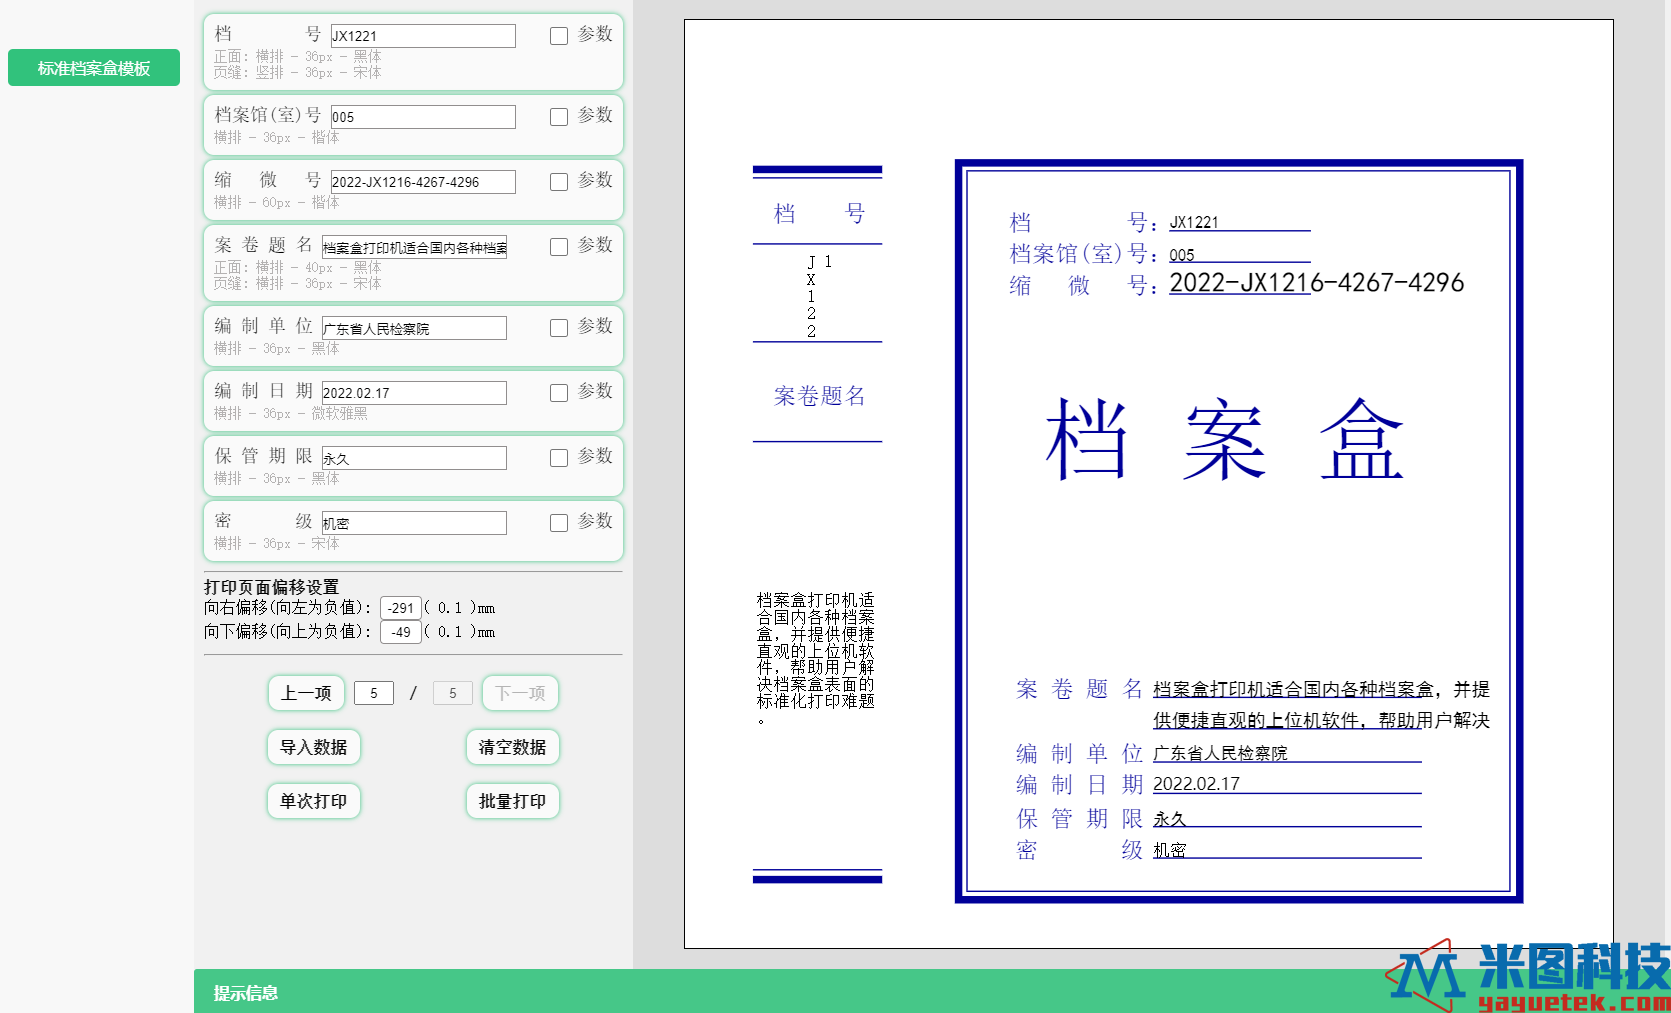
Task: Click preview date 2022.02.17
Action: coord(1196,784)
